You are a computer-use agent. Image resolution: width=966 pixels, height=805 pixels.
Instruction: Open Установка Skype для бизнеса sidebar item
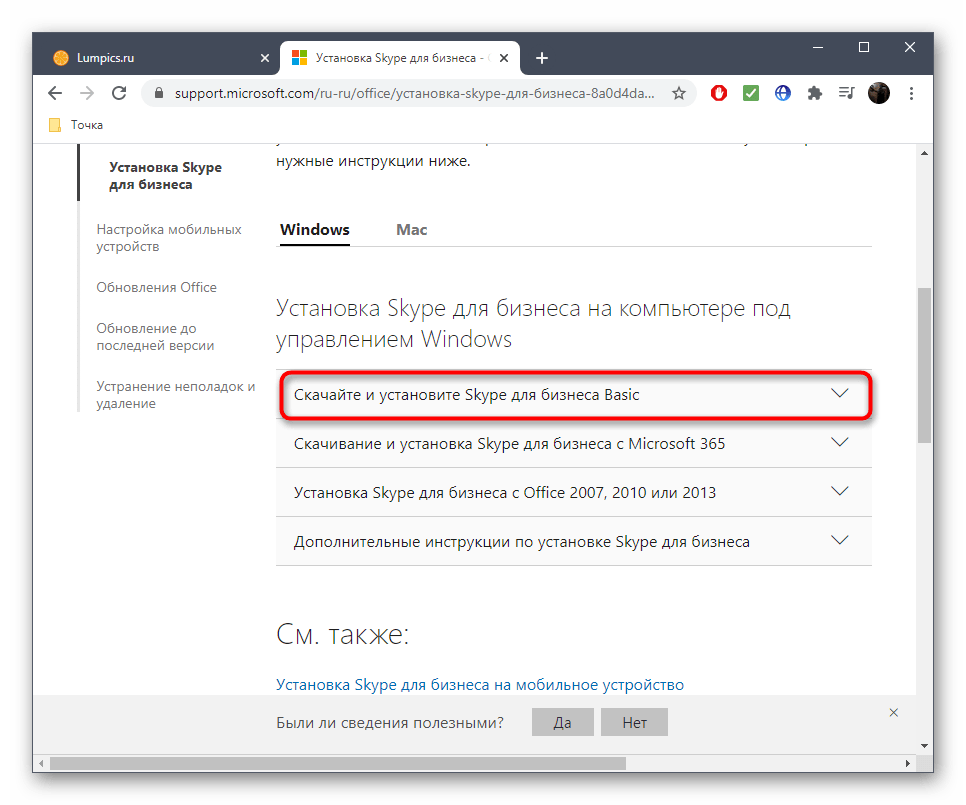click(165, 176)
